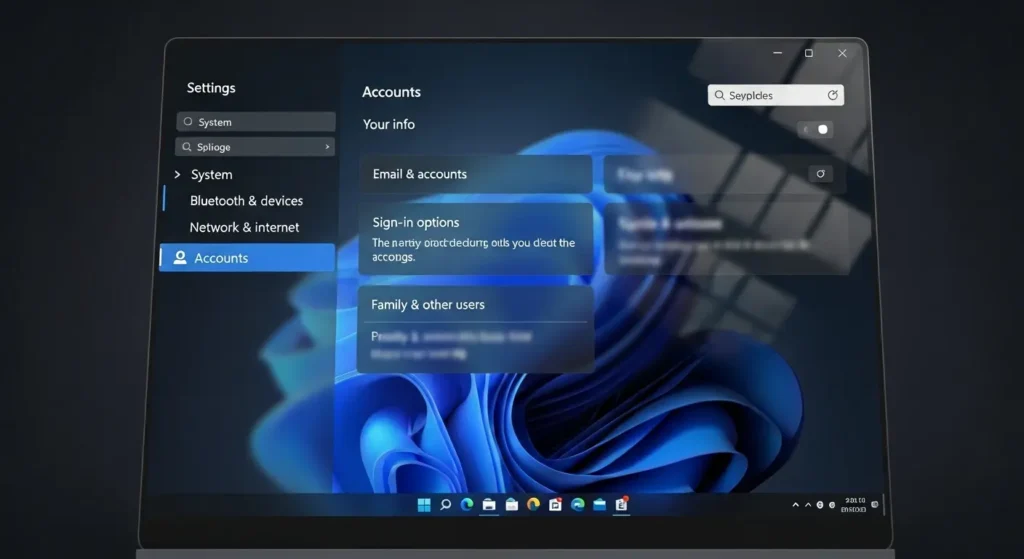Open taskbar search magnifier

445,504
